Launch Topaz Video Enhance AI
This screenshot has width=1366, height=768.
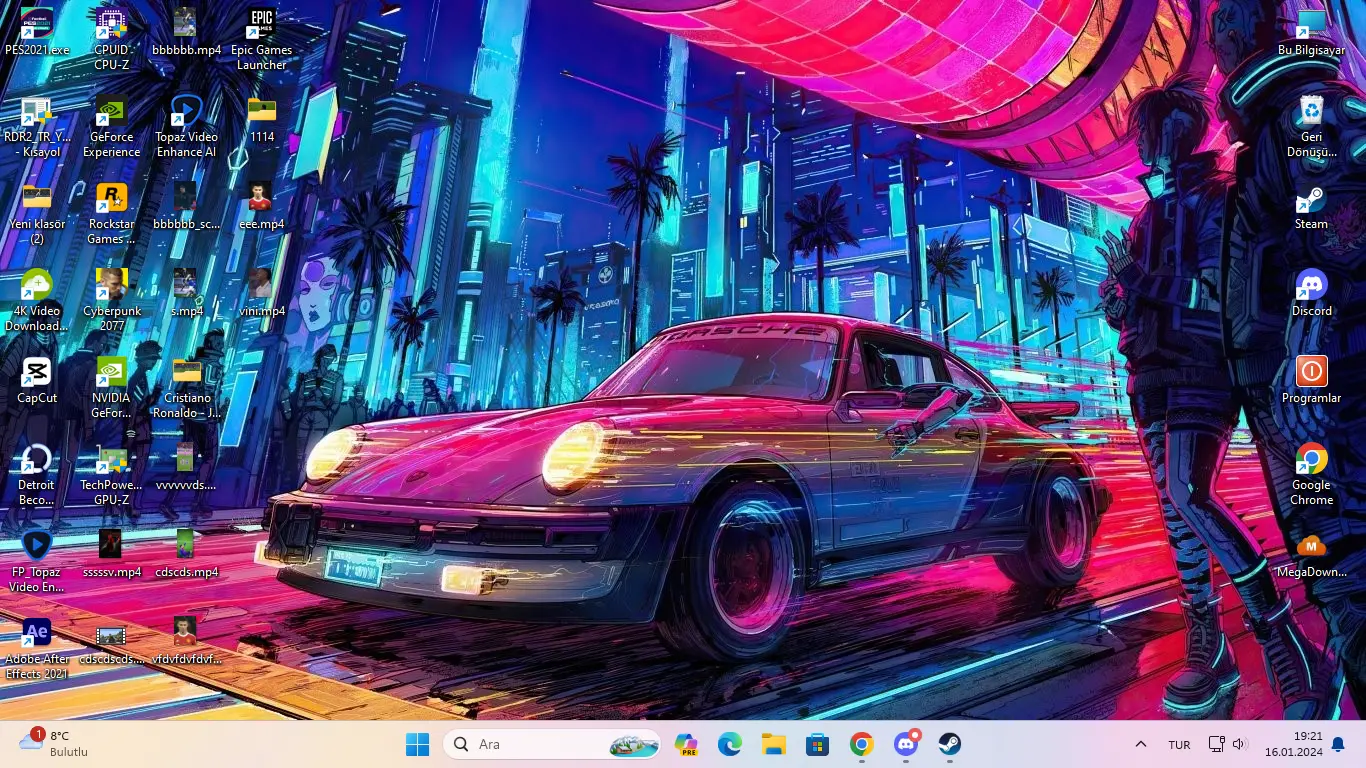point(186,126)
